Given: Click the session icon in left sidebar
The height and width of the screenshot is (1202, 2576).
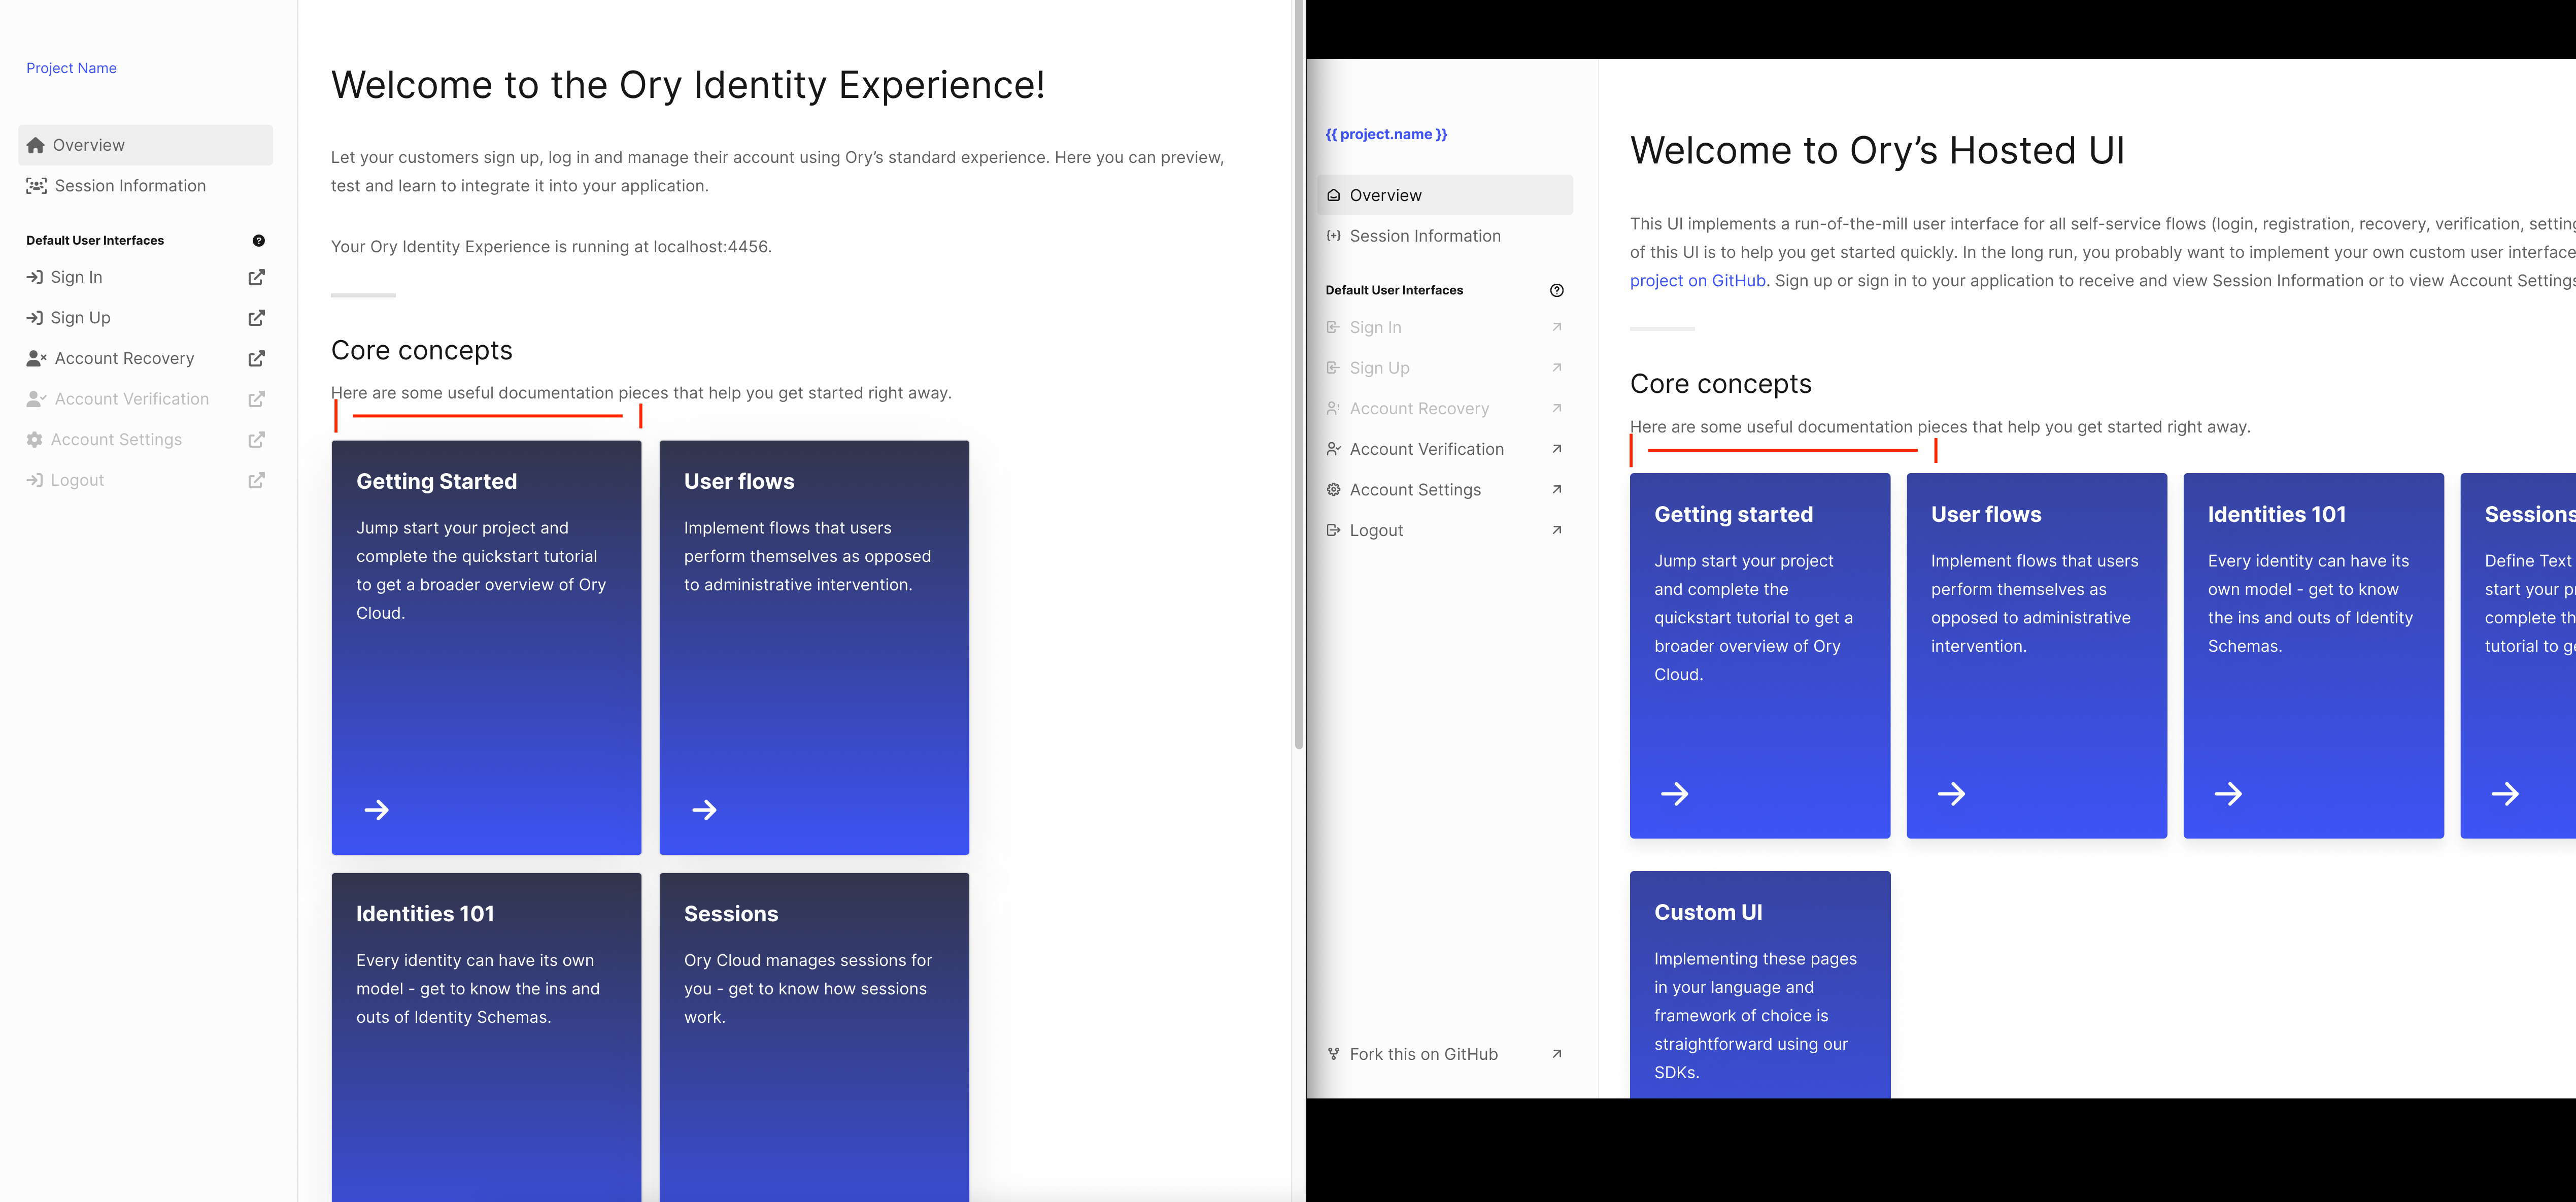Looking at the screenshot, I should tap(37, 186).
